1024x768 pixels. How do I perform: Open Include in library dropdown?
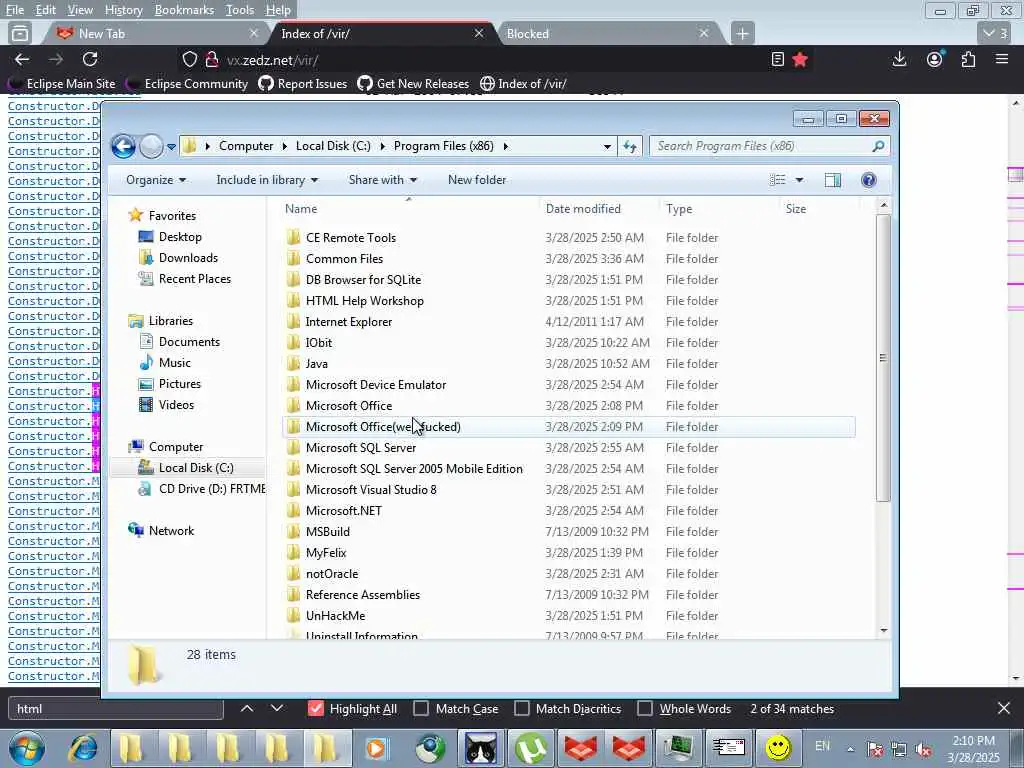pos(267,180)
